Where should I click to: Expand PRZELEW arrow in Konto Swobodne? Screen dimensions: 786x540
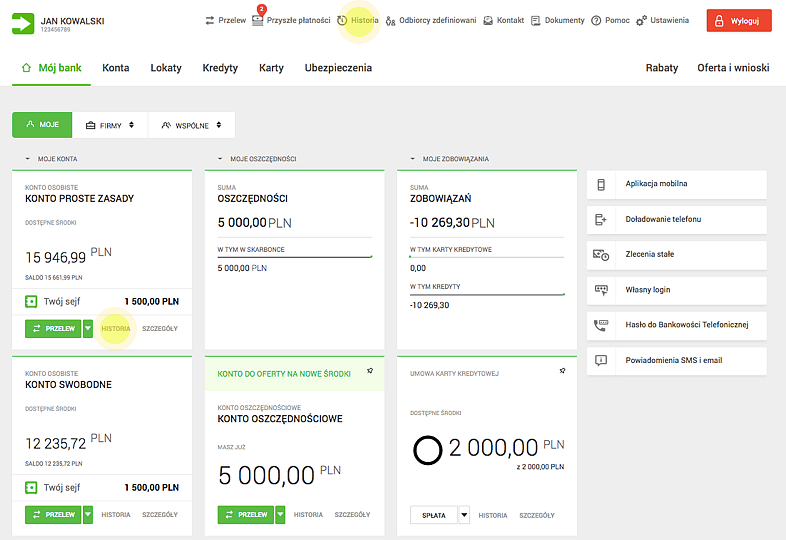(x=88, y=515)
